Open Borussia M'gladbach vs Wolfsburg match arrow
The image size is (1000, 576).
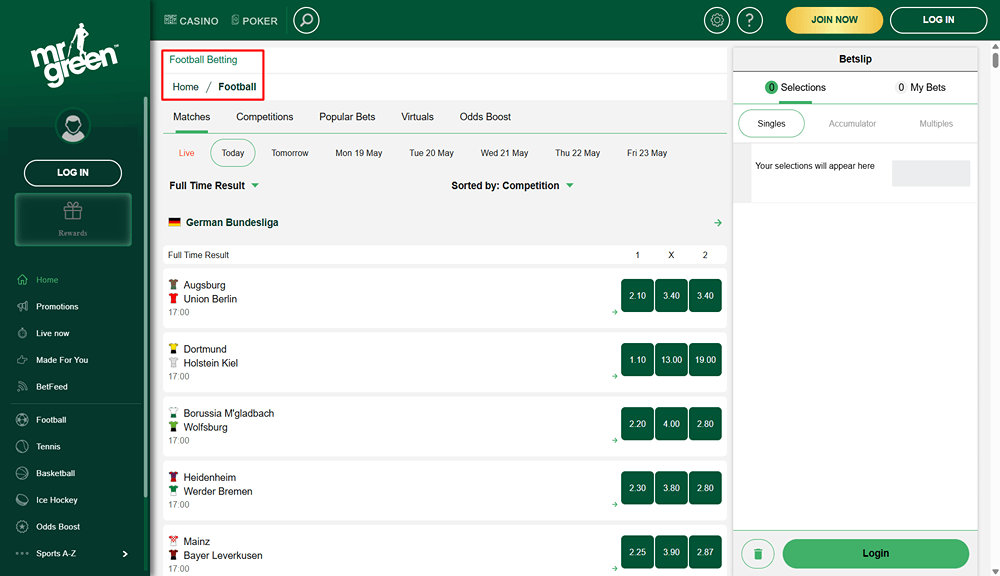[615, 440]
